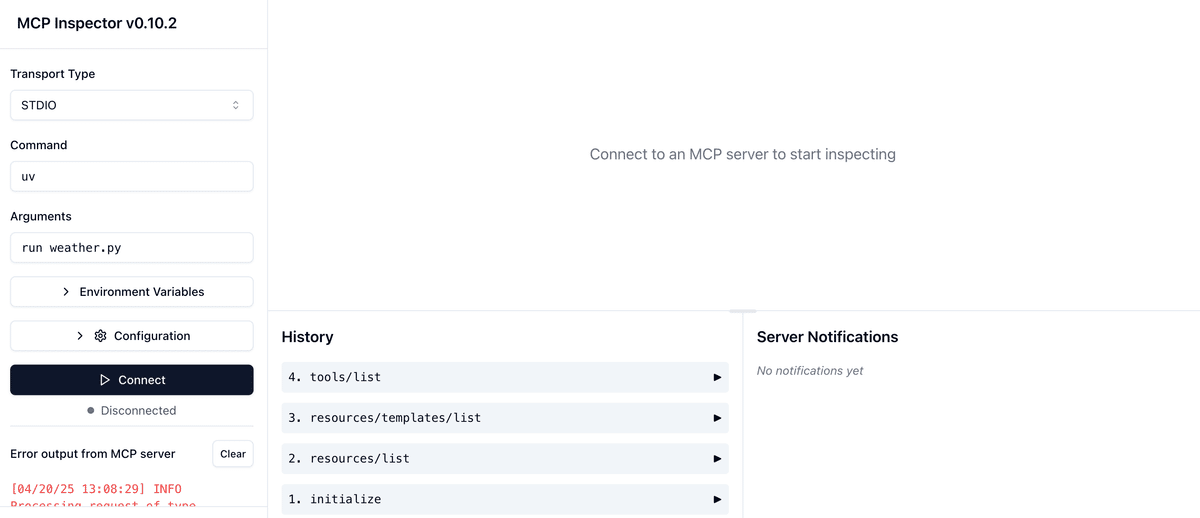The image size is (1200, 518).
Task: Click the play icon on Connect
Action: pos(105,380)
